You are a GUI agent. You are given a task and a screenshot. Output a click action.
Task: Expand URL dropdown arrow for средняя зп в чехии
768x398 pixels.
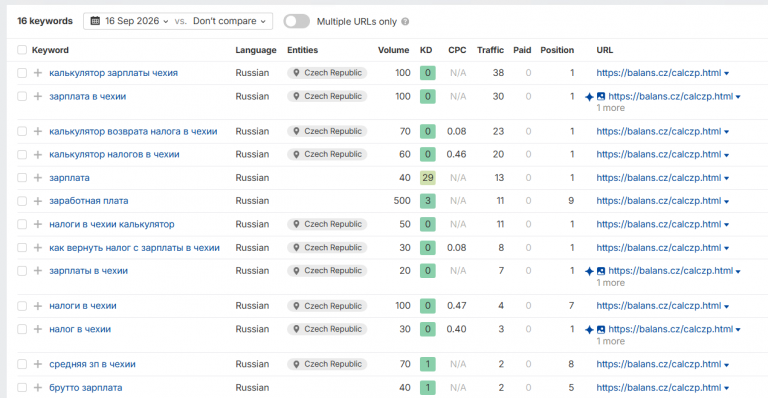(726, 365)
